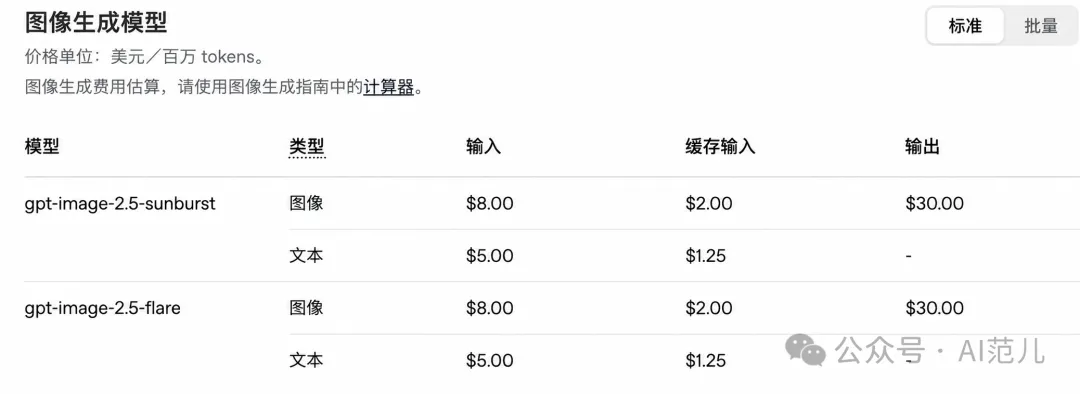Open the 计算器 link

(388, 87)
